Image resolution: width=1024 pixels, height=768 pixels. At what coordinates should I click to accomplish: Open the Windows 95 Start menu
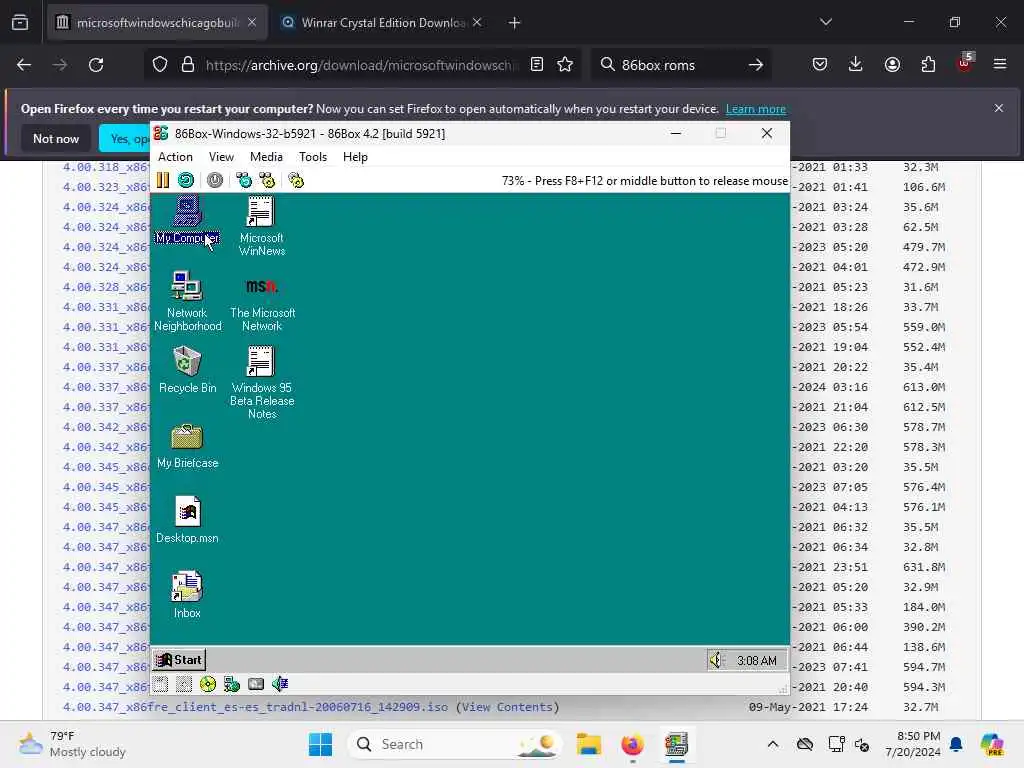coord(179,660)
